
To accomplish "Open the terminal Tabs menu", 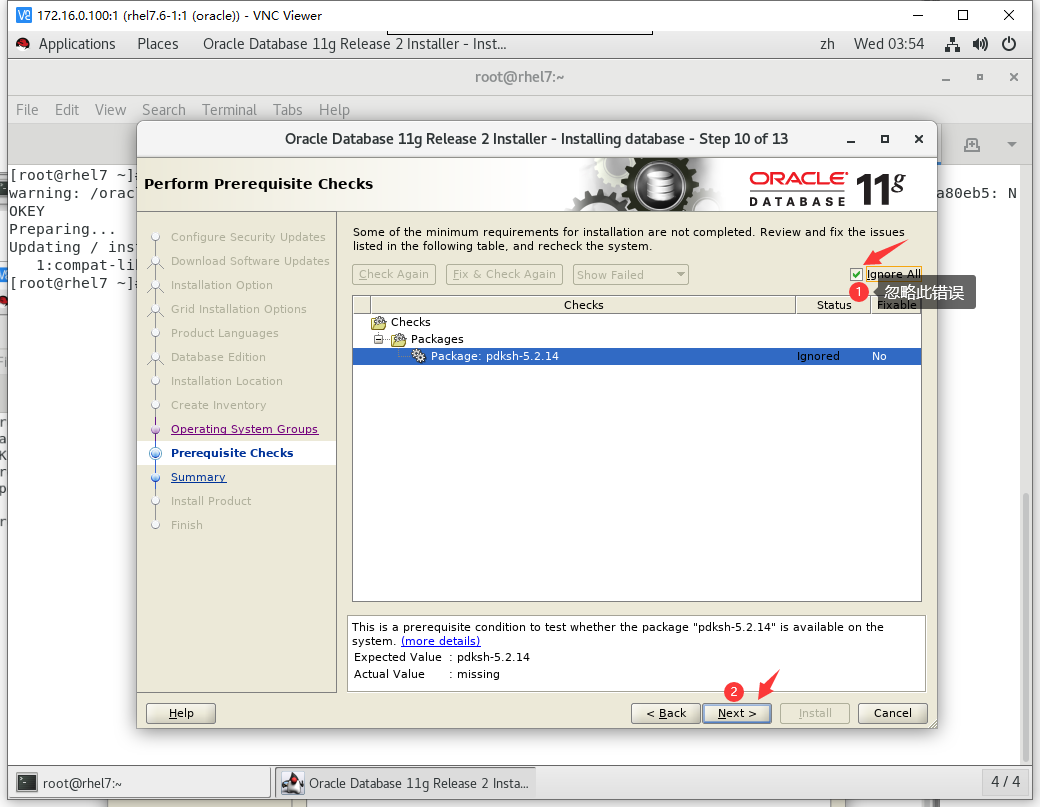I will pyautogui.click(x=287, y=110).
